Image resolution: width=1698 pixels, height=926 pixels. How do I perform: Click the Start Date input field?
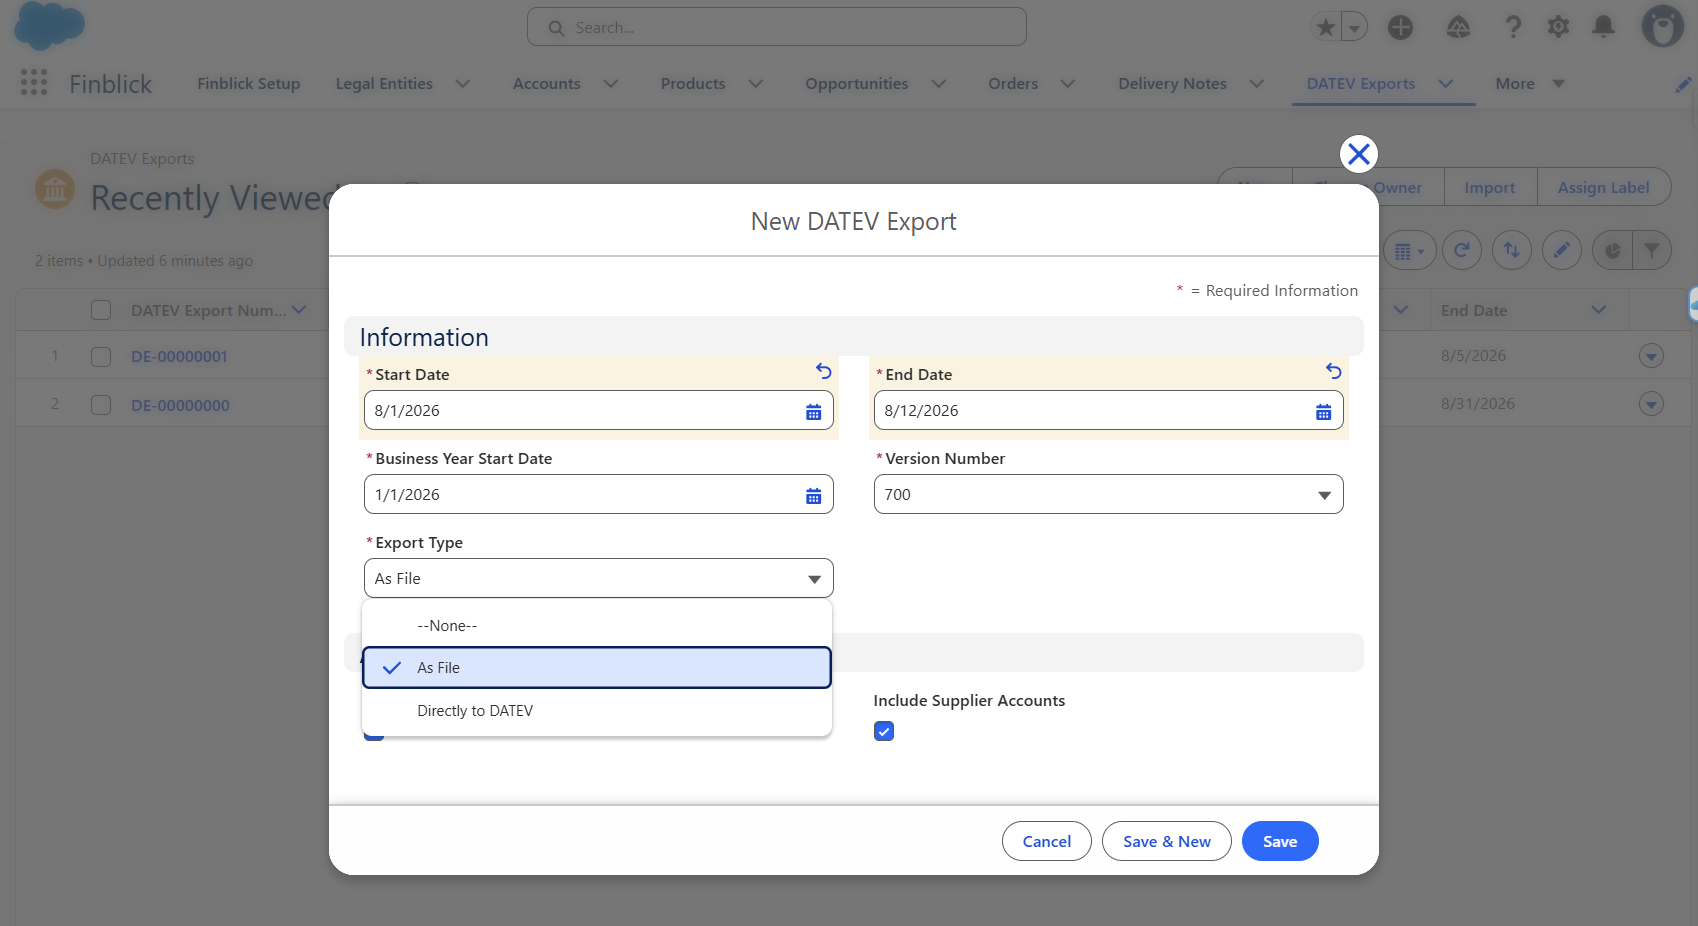(x=598, y=410)
